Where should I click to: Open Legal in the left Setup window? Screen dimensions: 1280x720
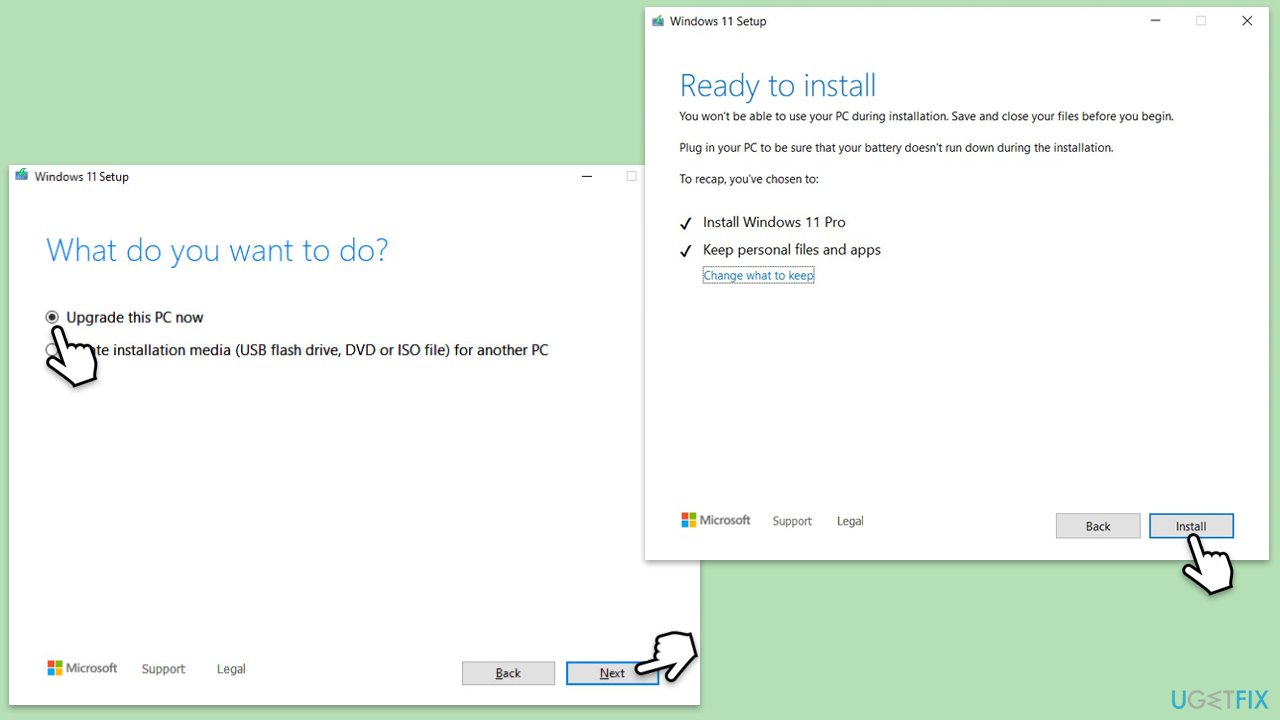click(x=231, y=668)
